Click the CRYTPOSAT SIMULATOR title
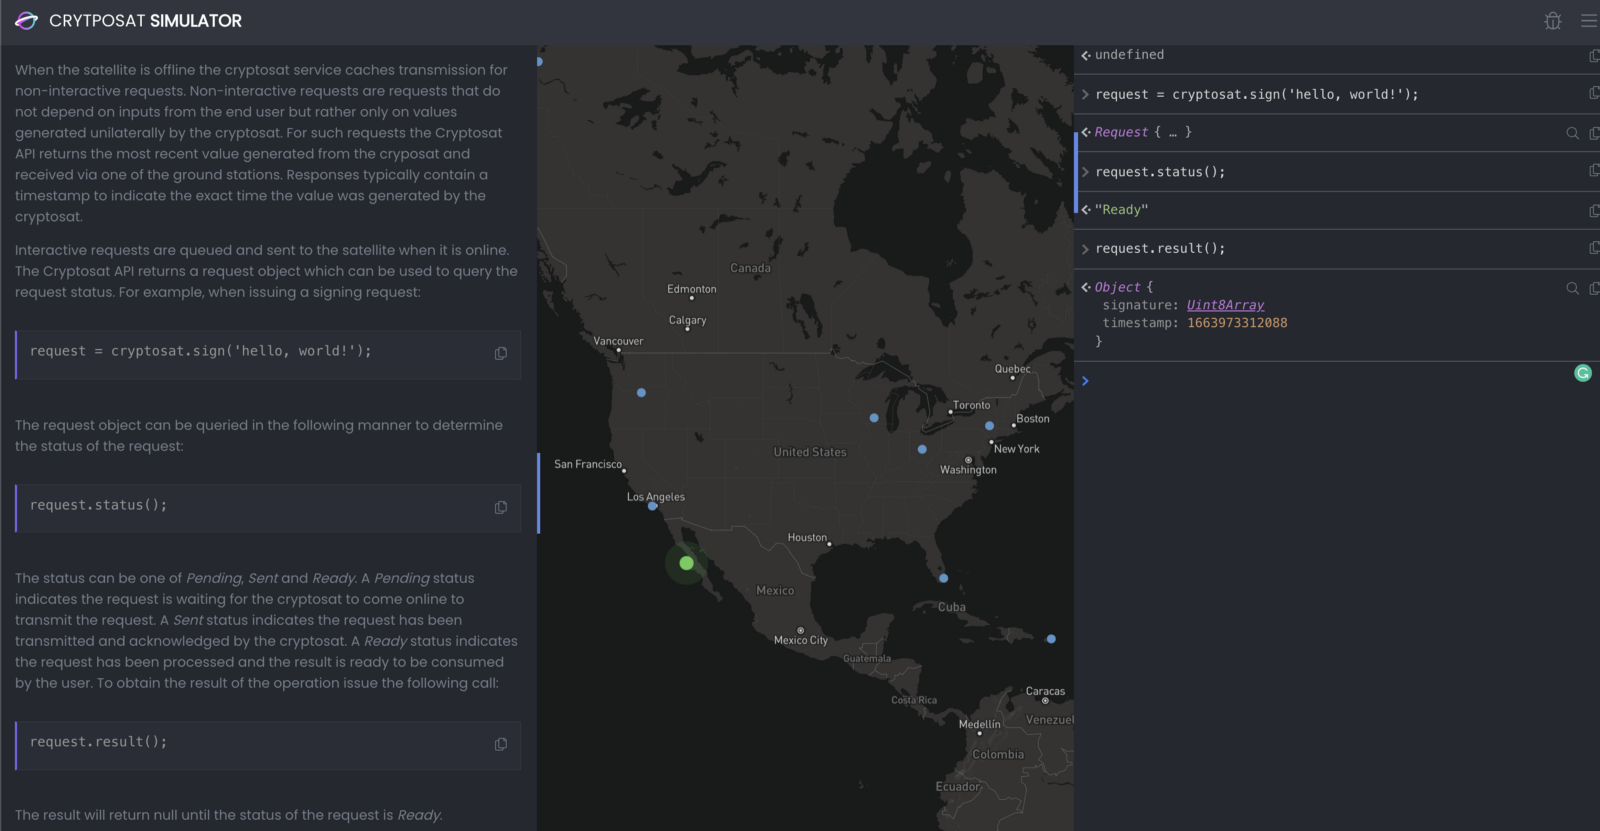 145,21
